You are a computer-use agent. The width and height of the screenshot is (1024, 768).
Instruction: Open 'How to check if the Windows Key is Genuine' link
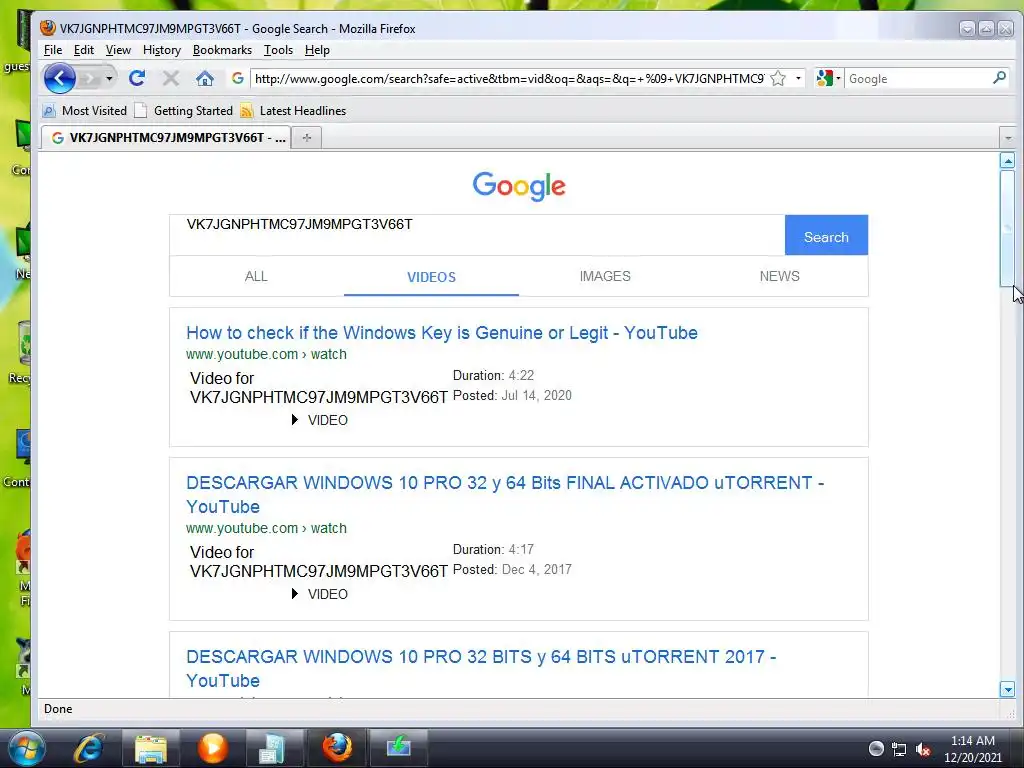[x=441, y=333]
